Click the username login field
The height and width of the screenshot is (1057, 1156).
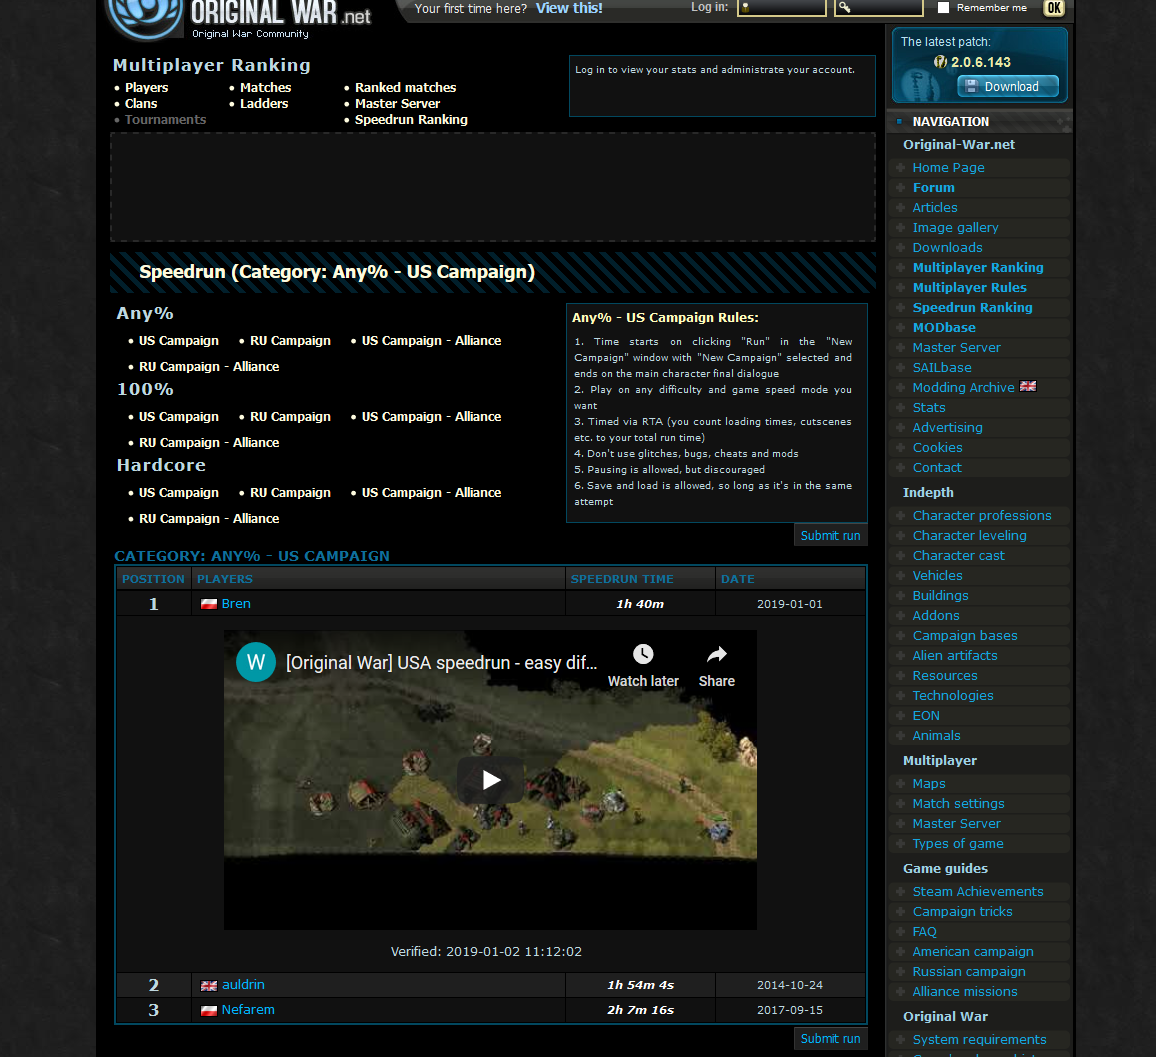tap(781, 7)
